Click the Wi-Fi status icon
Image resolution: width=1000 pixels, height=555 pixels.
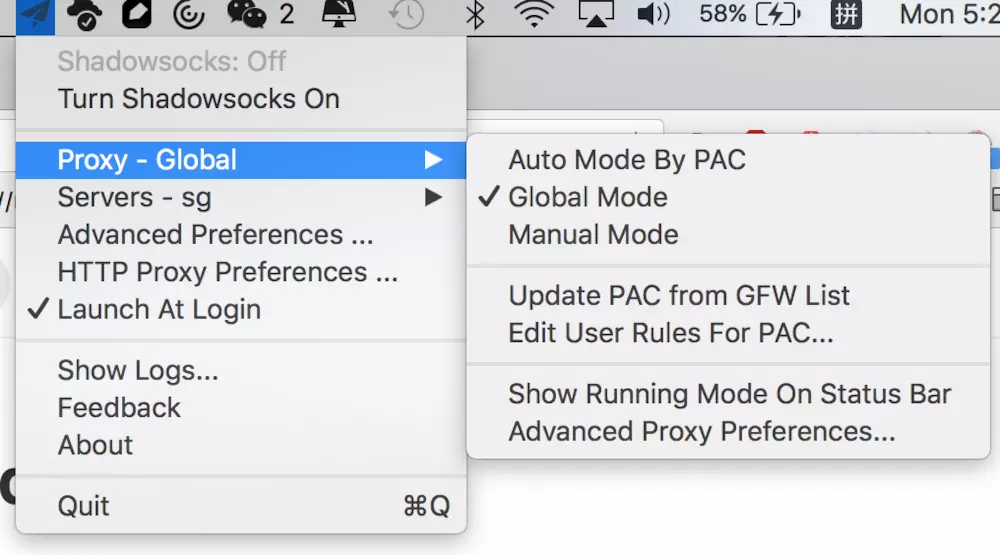tap(534, 14)
